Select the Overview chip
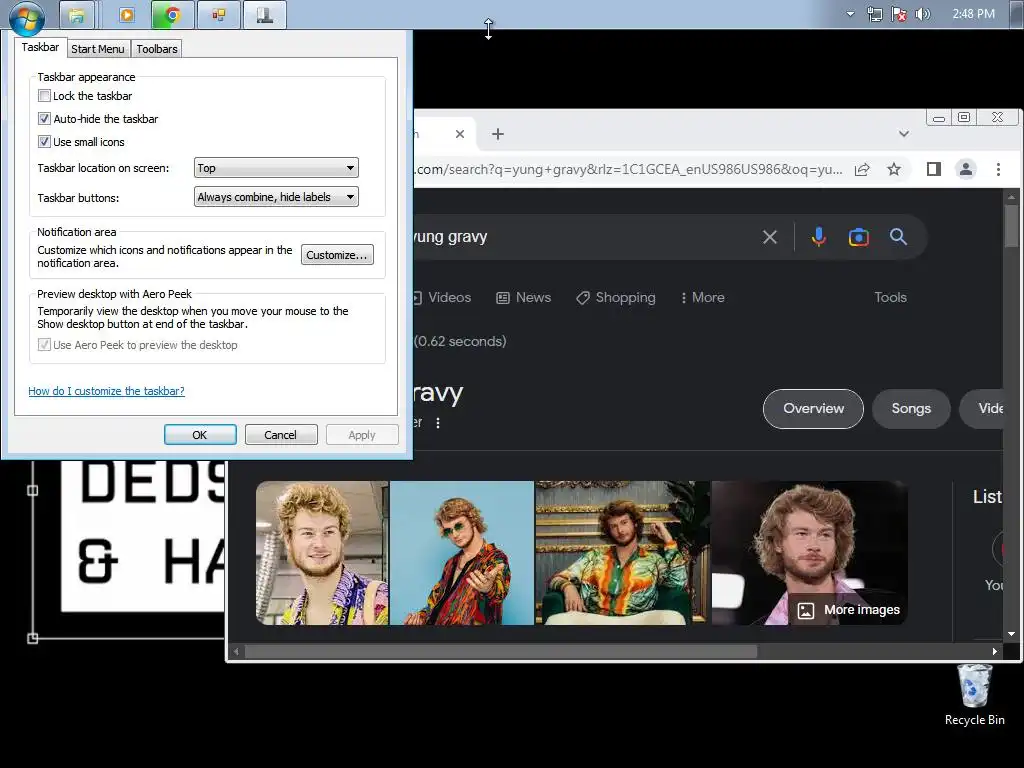 pyautogui.click(x=813, y=409)
